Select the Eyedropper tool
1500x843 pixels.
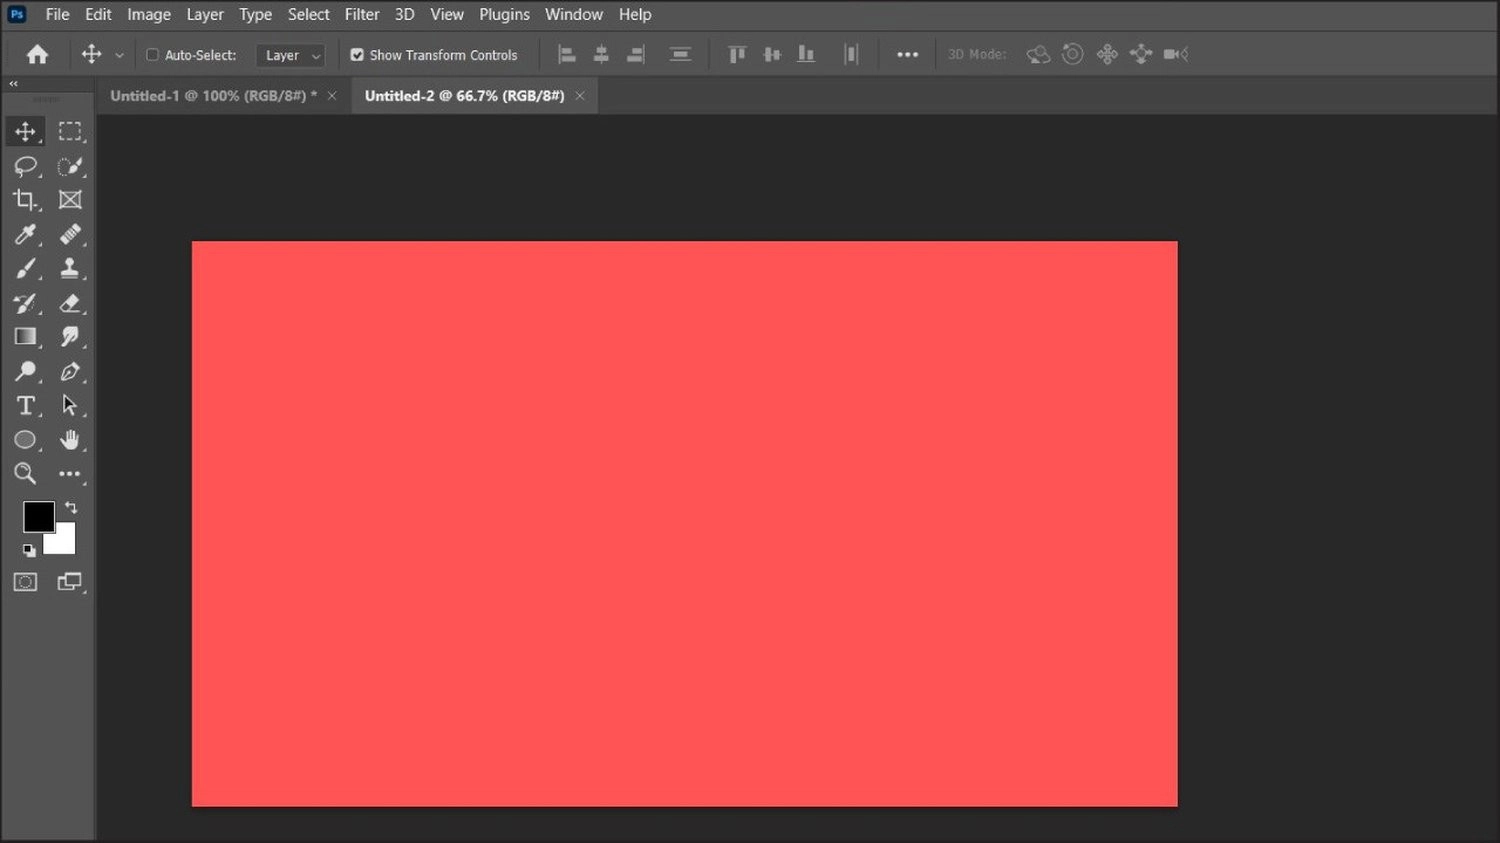point(25,234)
